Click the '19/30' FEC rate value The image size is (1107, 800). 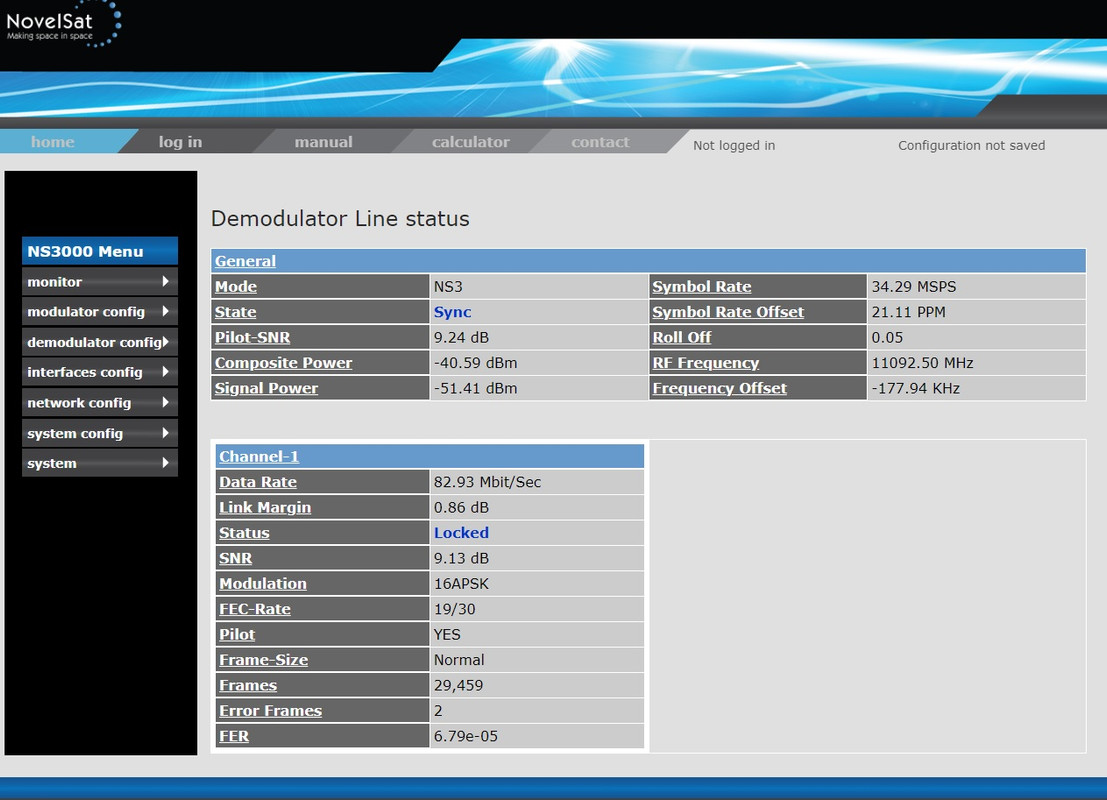point(455,609)
